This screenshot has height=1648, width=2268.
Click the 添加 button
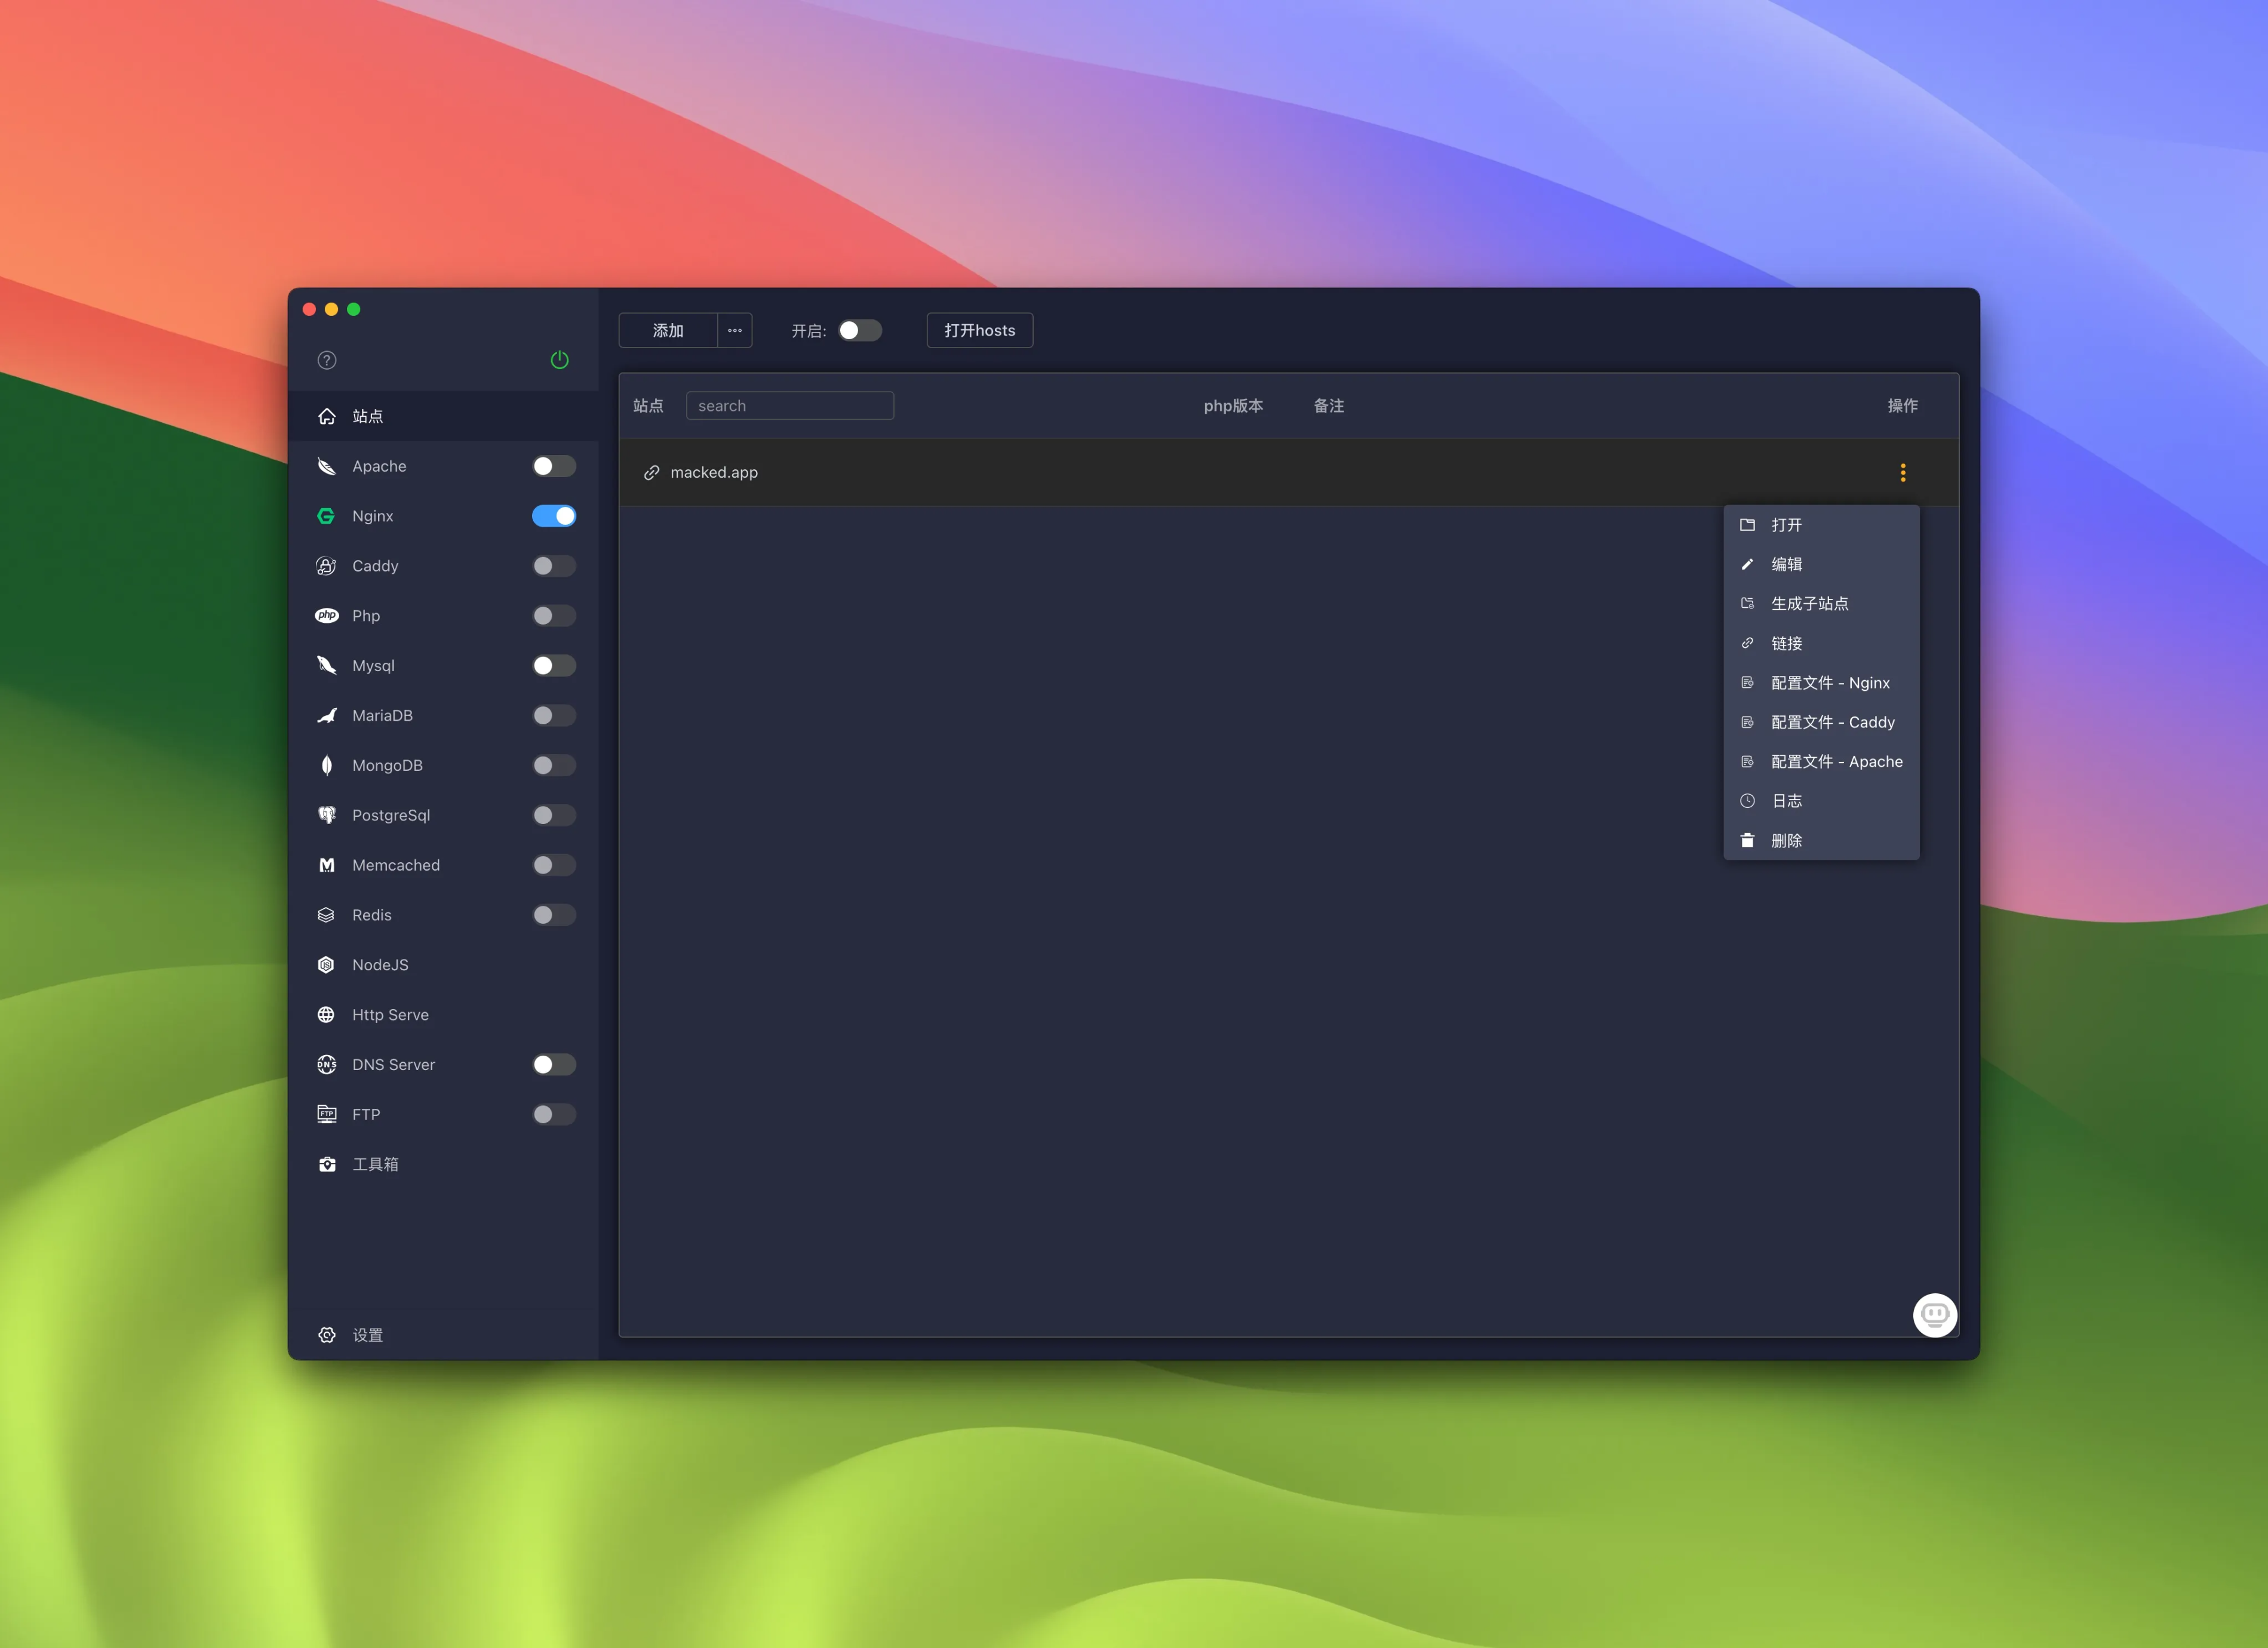[668, 330]
